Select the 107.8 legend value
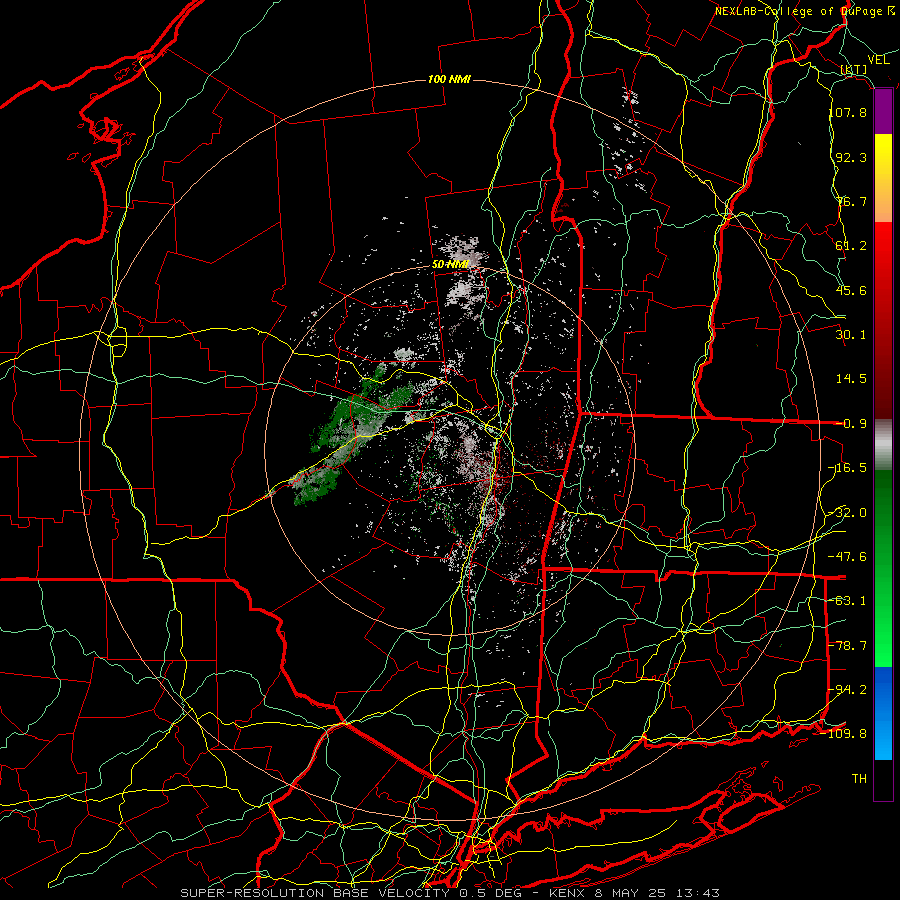Viewport: 900px width, 900px height. point(847,112)
